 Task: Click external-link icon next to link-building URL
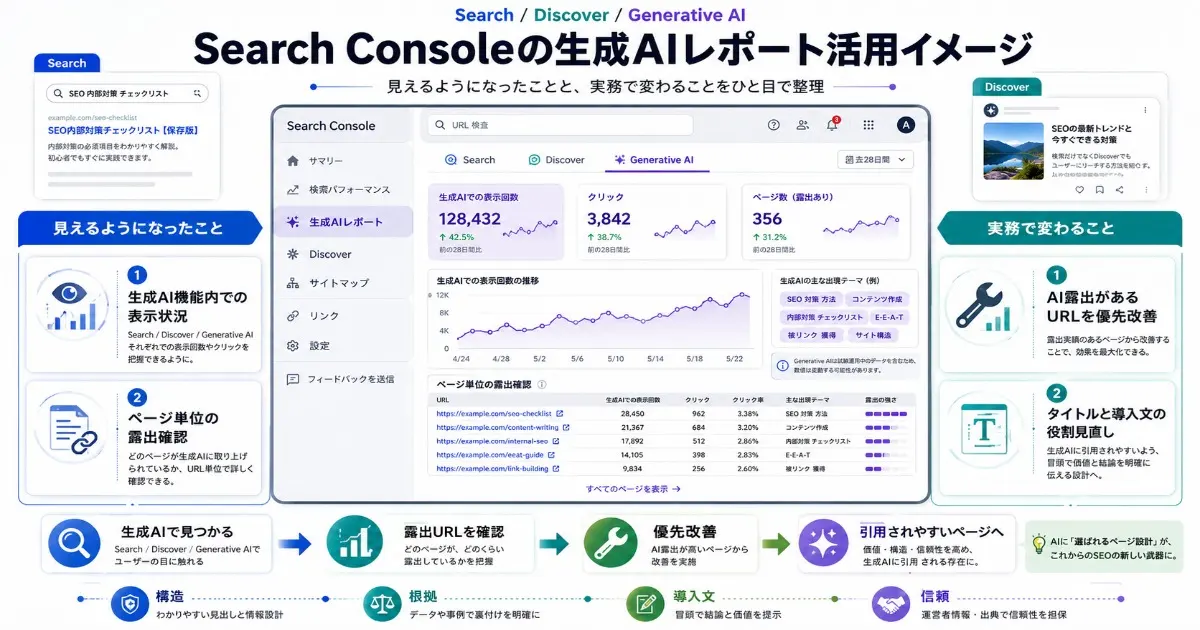[556, 468]
